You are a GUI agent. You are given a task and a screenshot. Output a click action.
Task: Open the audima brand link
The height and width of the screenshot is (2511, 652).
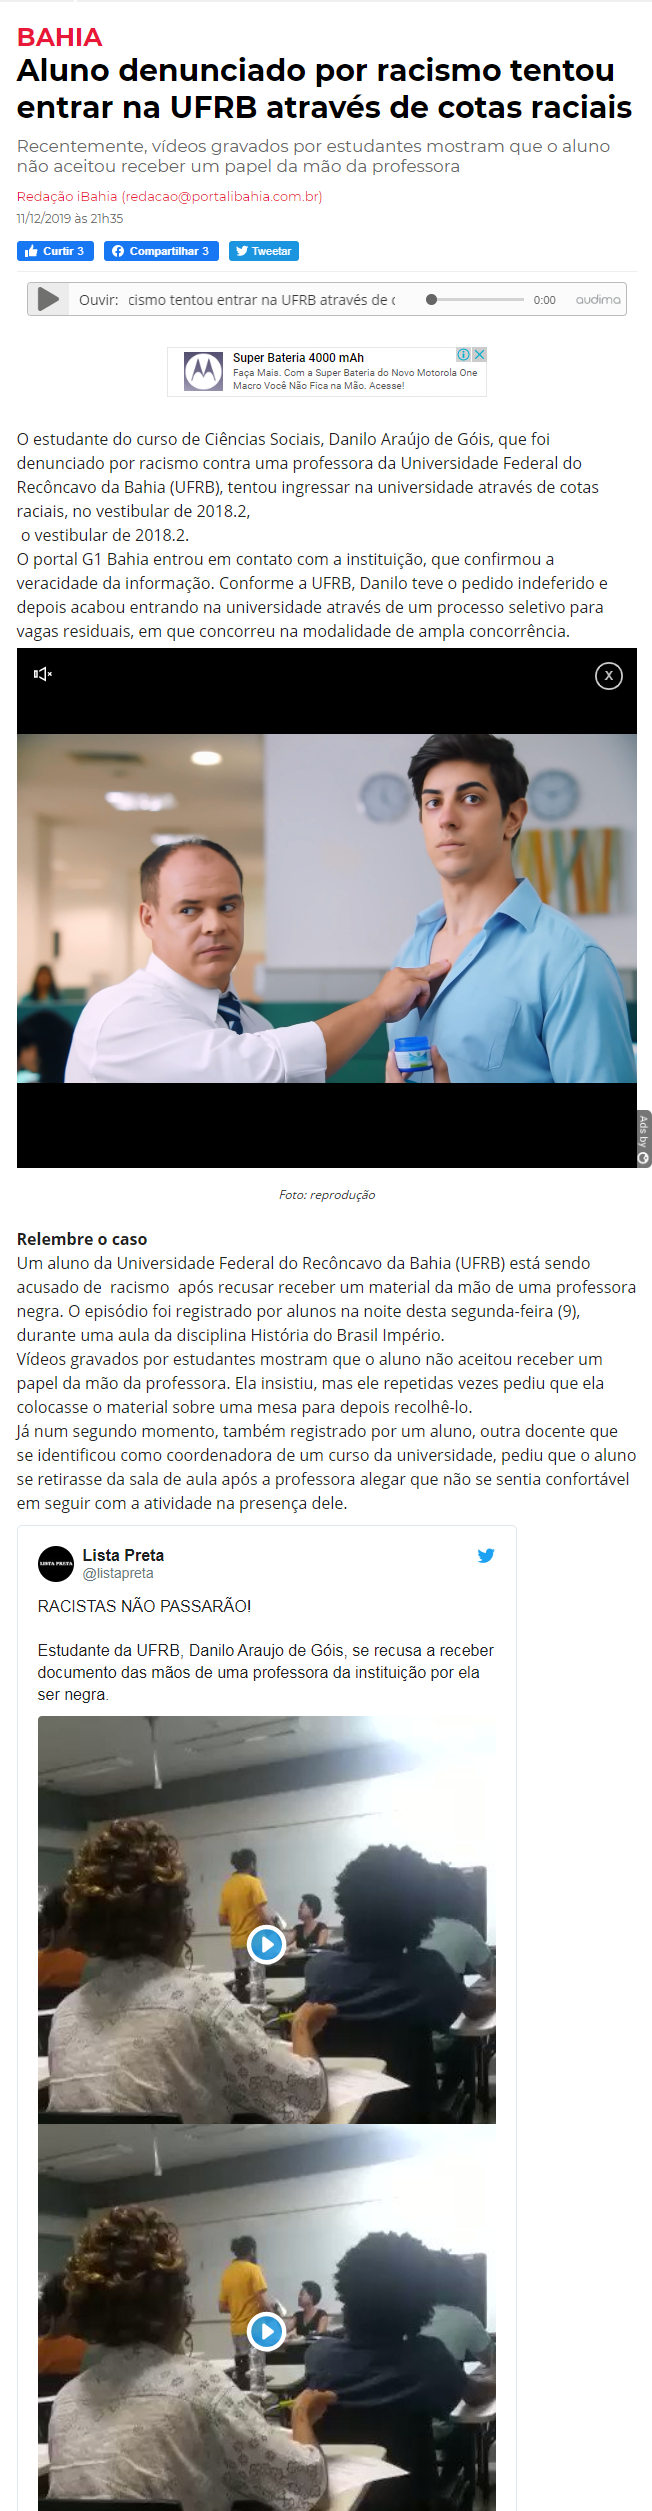pos(598,299)
